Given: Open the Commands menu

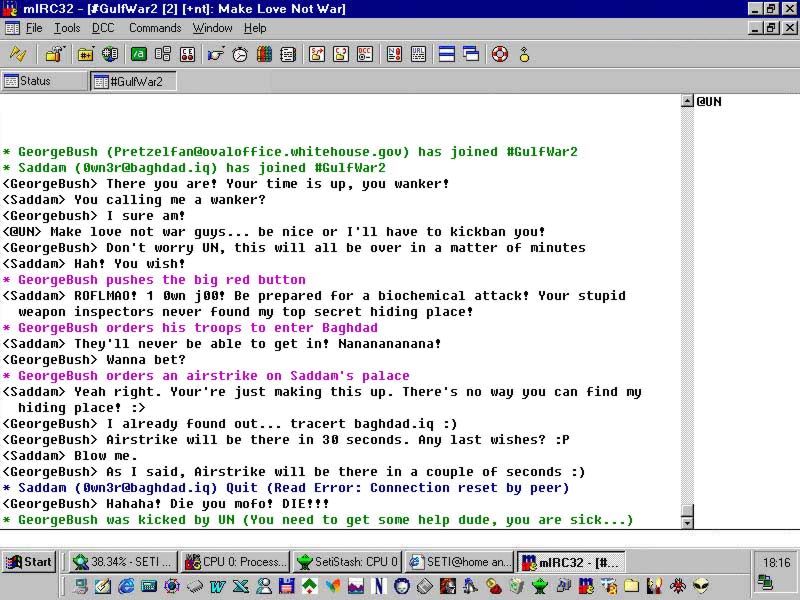Looking at the screenshot, I should pos(155,28).
